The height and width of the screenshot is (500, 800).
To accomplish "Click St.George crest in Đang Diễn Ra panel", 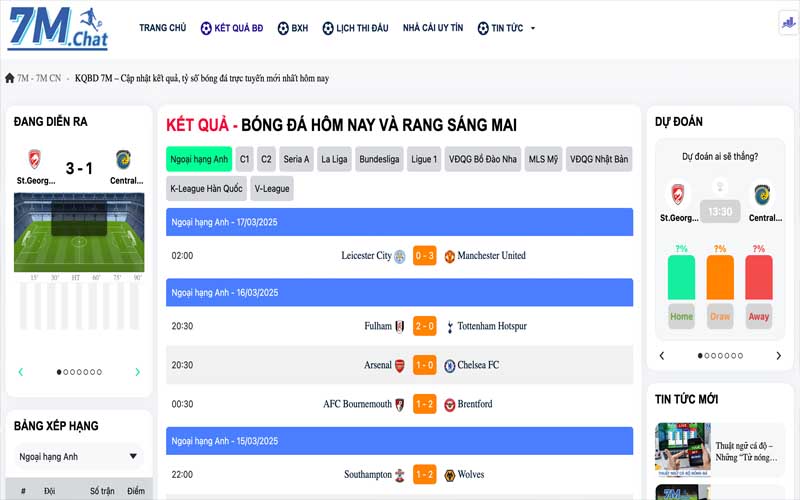I will 34,160.
